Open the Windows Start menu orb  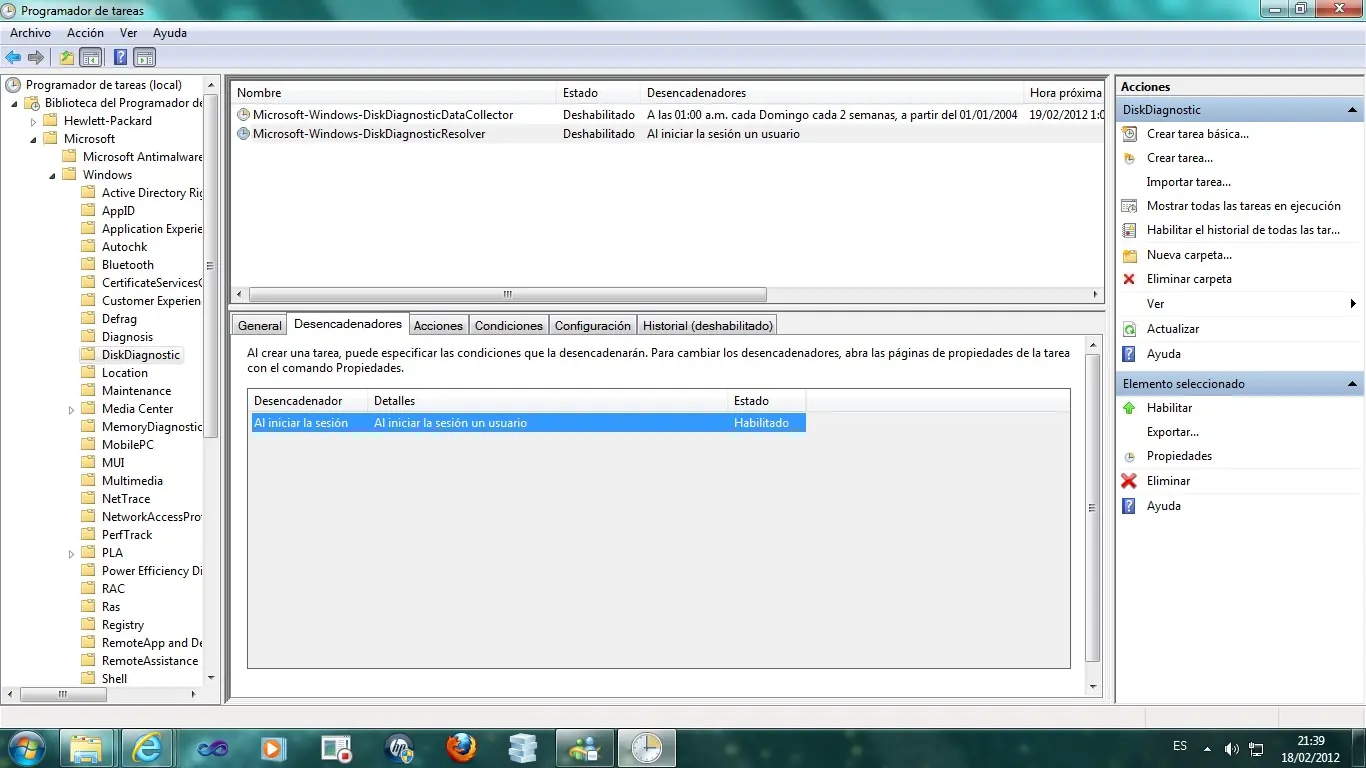tap(25, 747)
